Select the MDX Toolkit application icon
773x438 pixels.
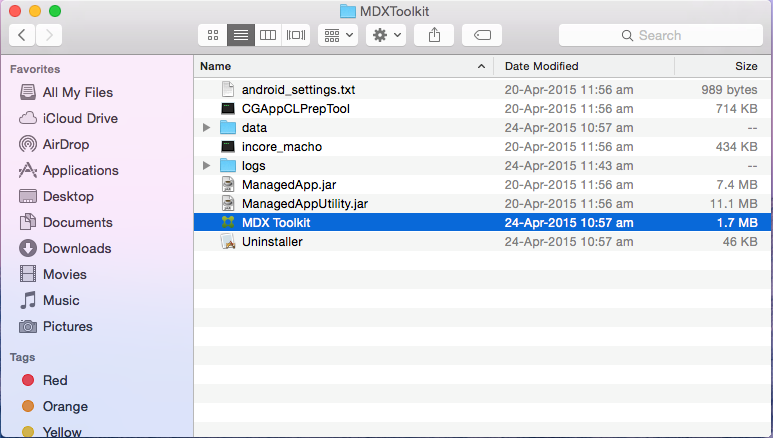pos(228,222)
